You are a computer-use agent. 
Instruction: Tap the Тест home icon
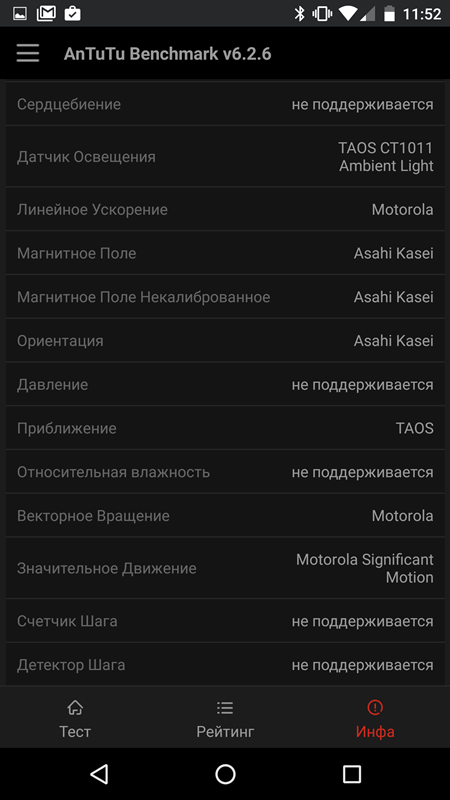click(75, 708)
